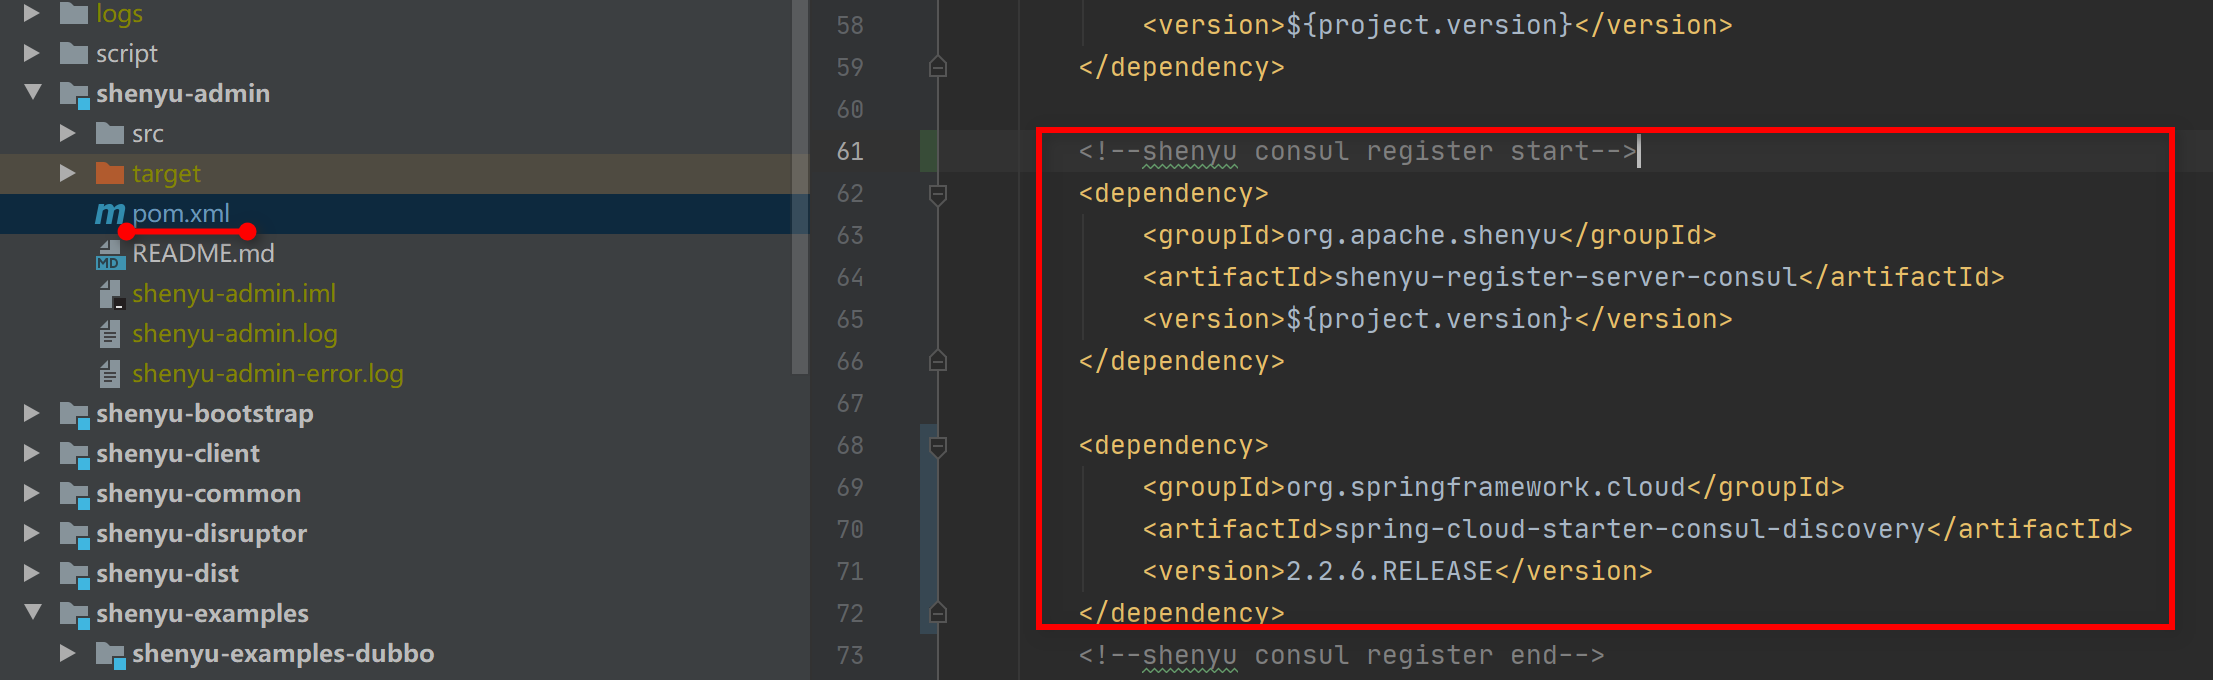Collapse the shenyu-examples module node

point(33,613)
